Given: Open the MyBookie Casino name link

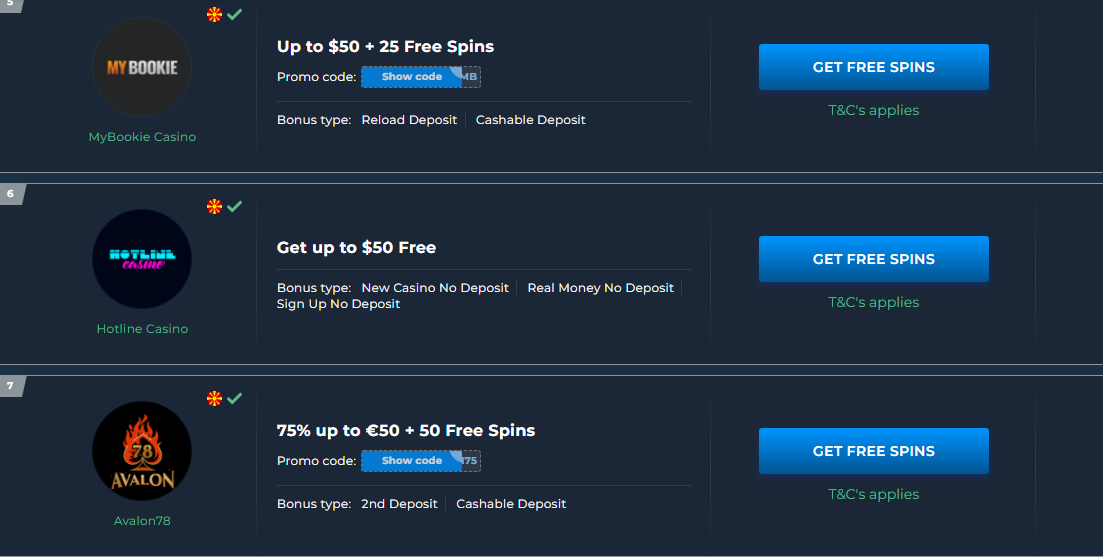Looking at the screenshot, I should coord(142,137).
